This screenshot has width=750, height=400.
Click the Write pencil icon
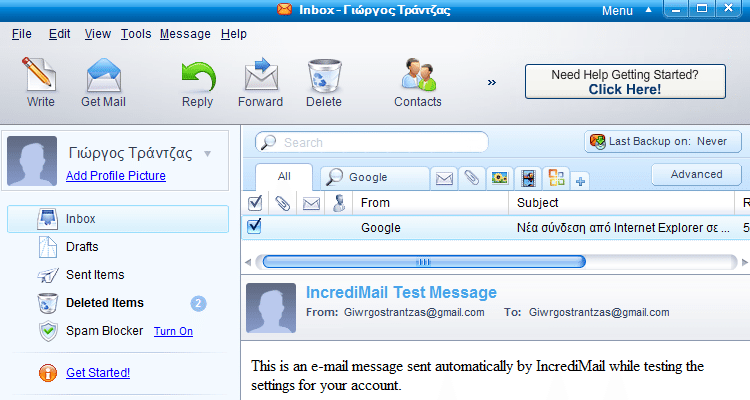click(39, 74)
